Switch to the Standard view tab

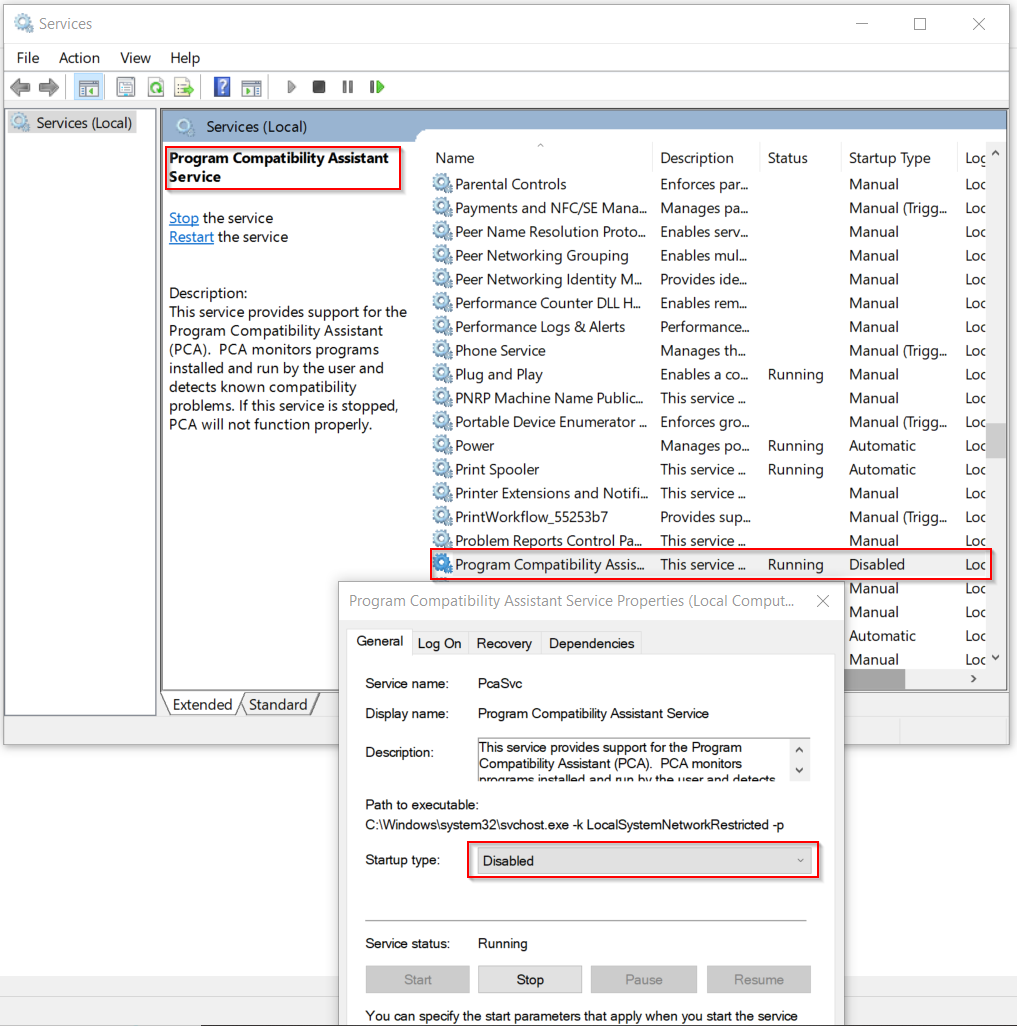point(278,705)
